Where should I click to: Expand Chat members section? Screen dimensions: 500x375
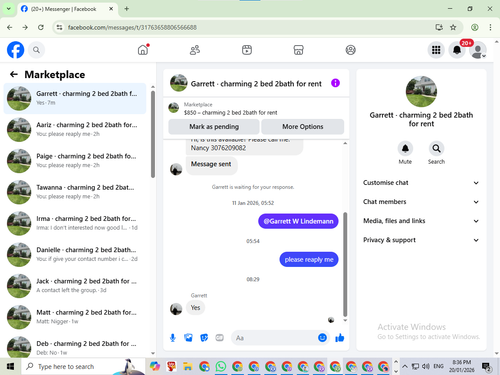click(x=421, y=202)
